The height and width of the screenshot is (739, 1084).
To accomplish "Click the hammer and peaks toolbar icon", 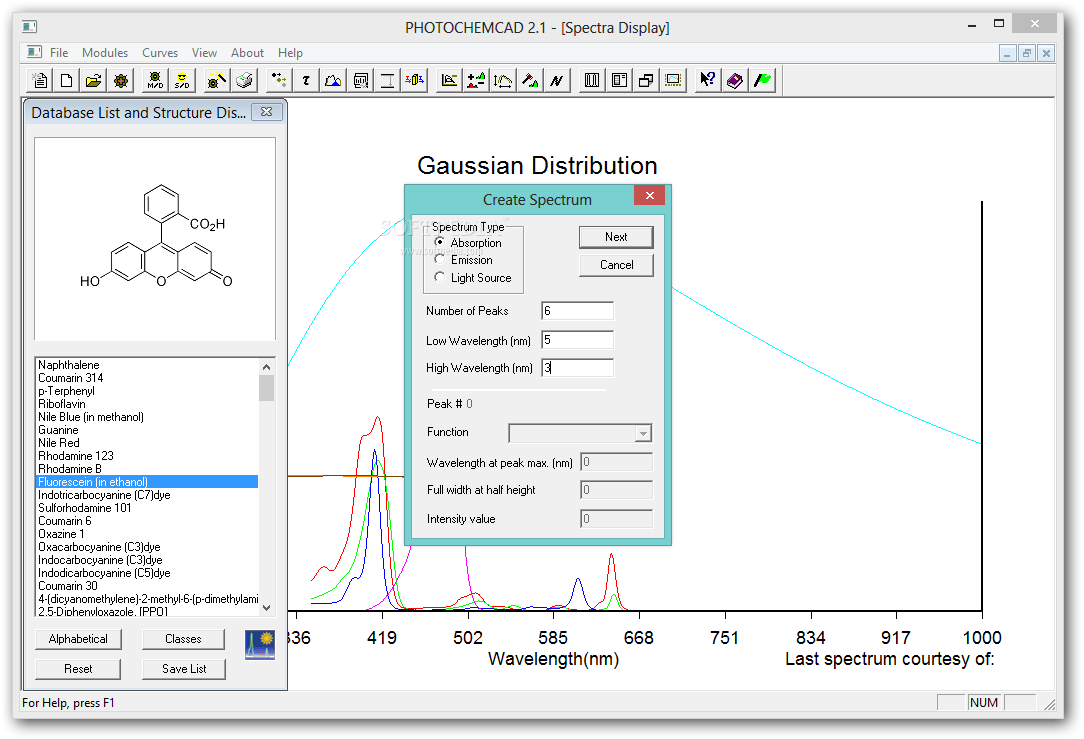I will coord(530,80).
